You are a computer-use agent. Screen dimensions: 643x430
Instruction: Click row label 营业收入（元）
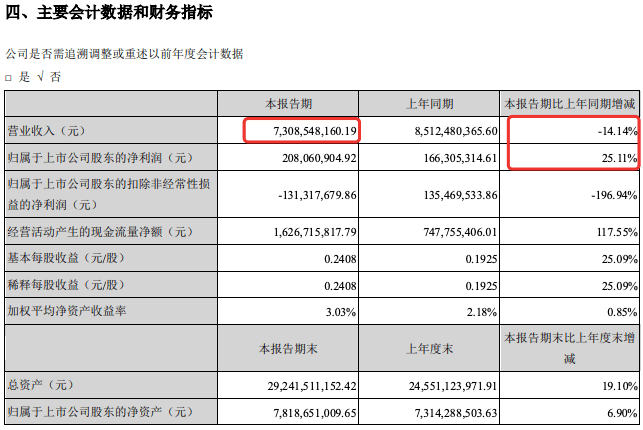pyautogui.click(x=47, y=131)
